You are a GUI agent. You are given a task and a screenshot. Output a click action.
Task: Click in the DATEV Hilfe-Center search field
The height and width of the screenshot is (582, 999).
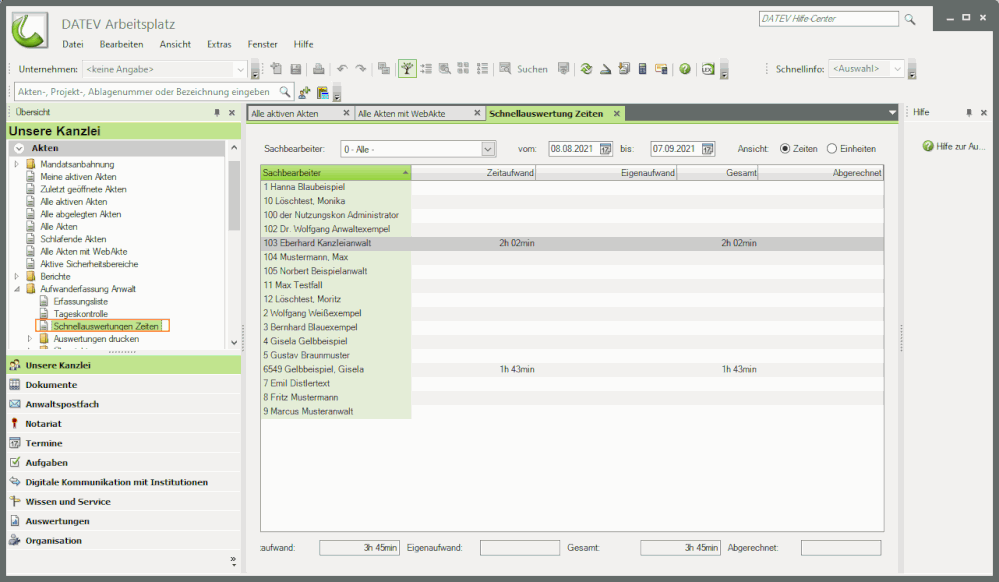[x=828, y=19]
